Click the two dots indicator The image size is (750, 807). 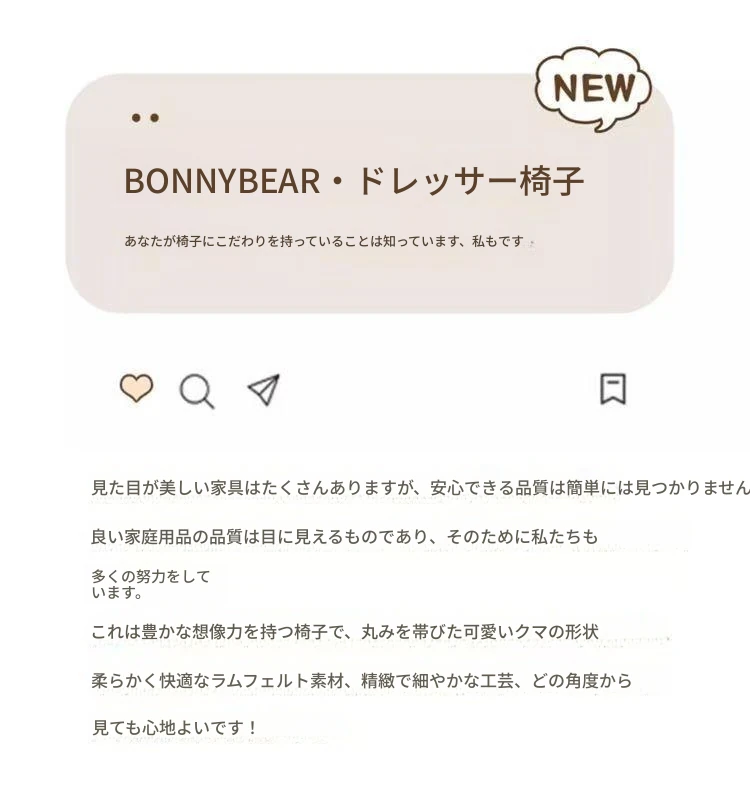pyautogui.click(x=145, y=118)
